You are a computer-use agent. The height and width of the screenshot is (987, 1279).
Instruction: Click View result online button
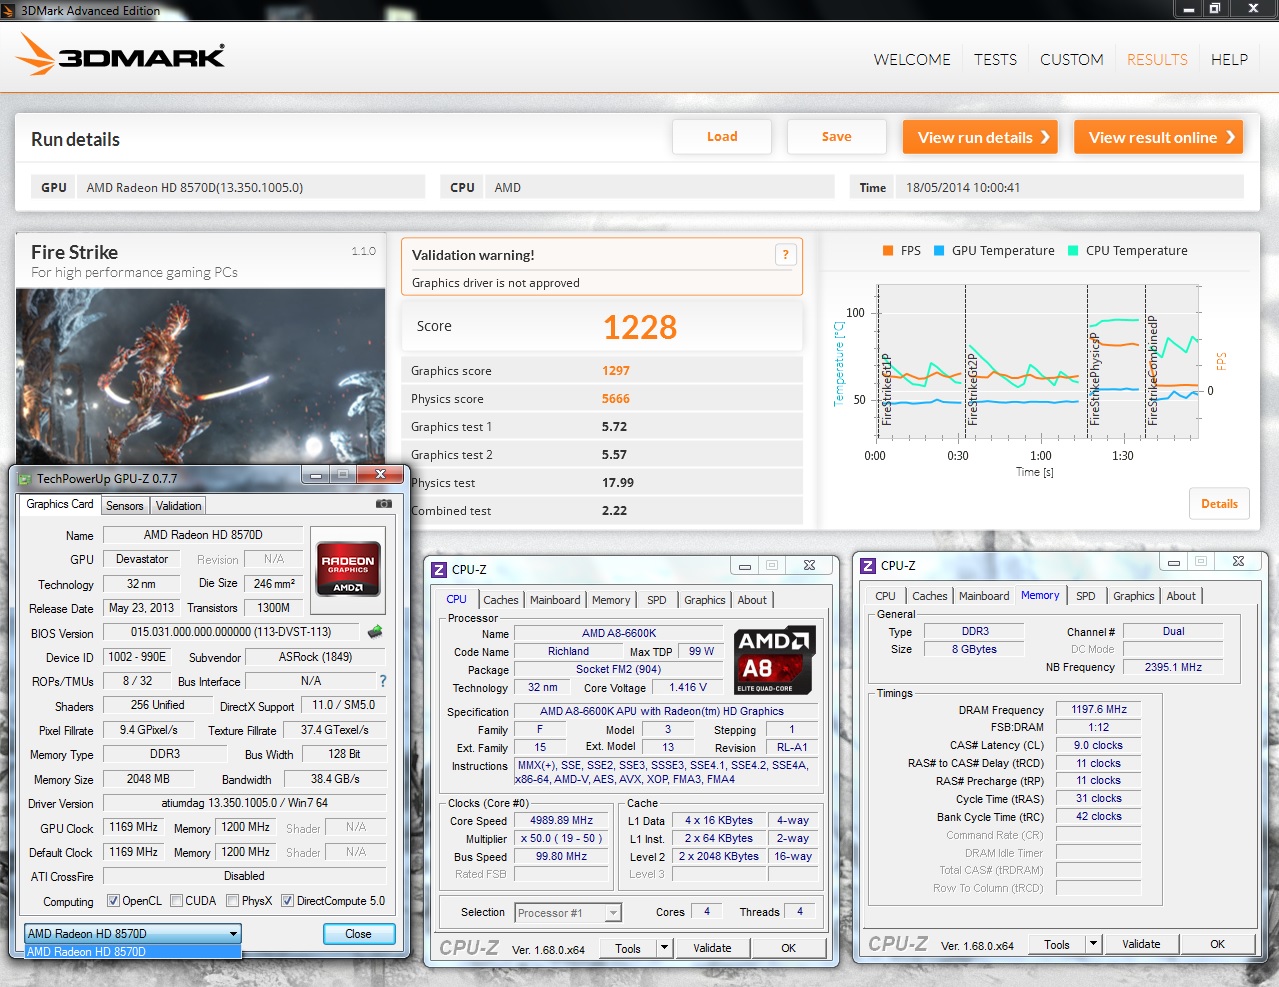1159,137
